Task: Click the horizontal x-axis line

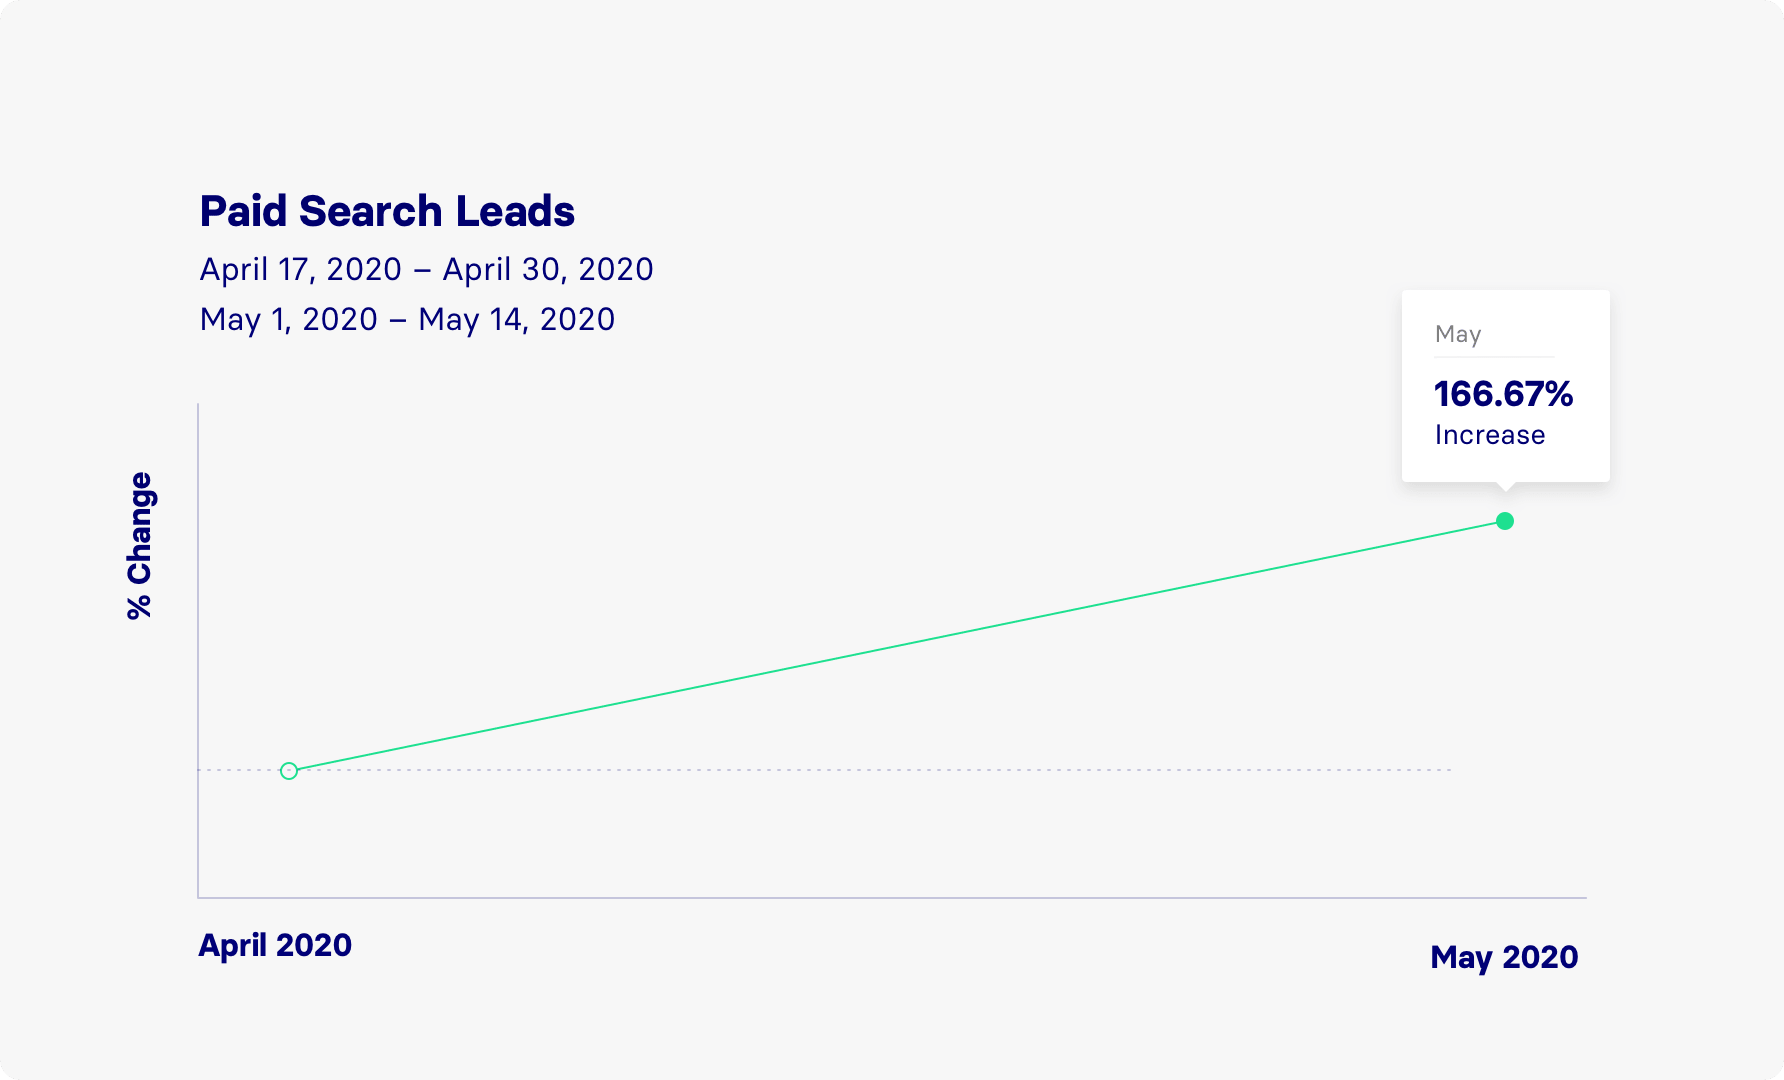Action: 900,898
